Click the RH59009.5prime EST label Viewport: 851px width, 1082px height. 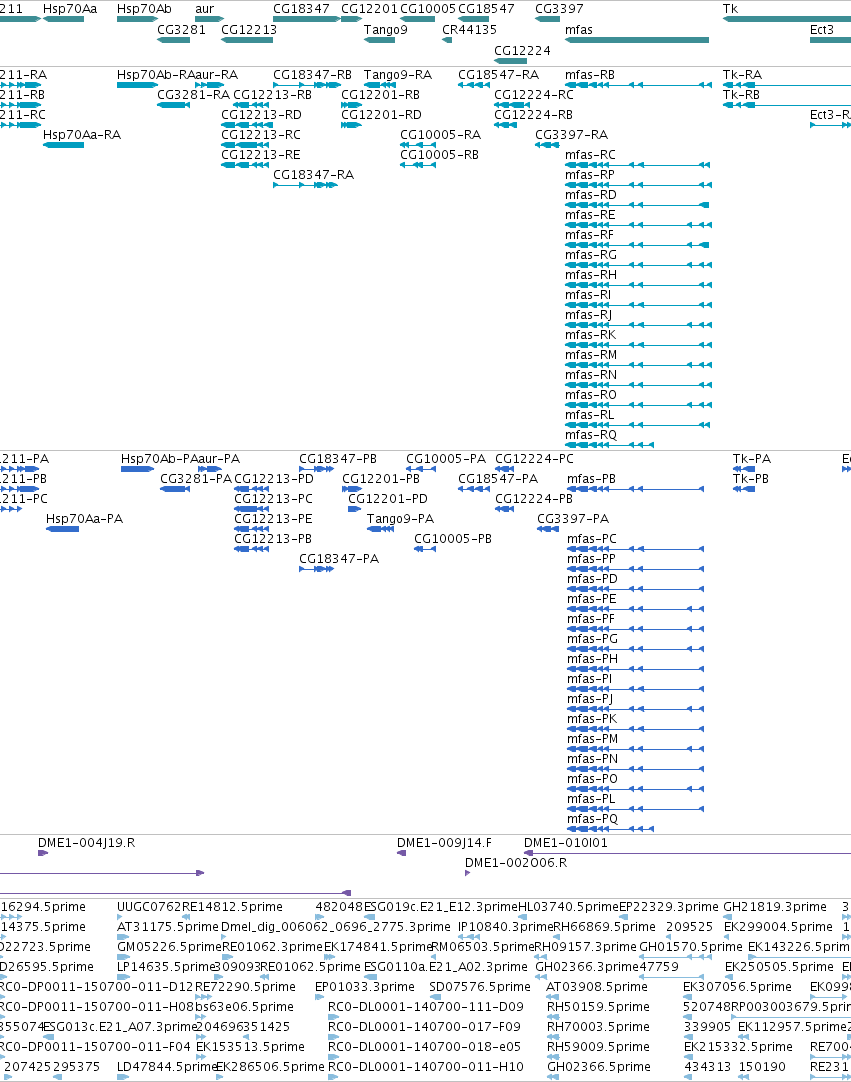point(598,1047)
